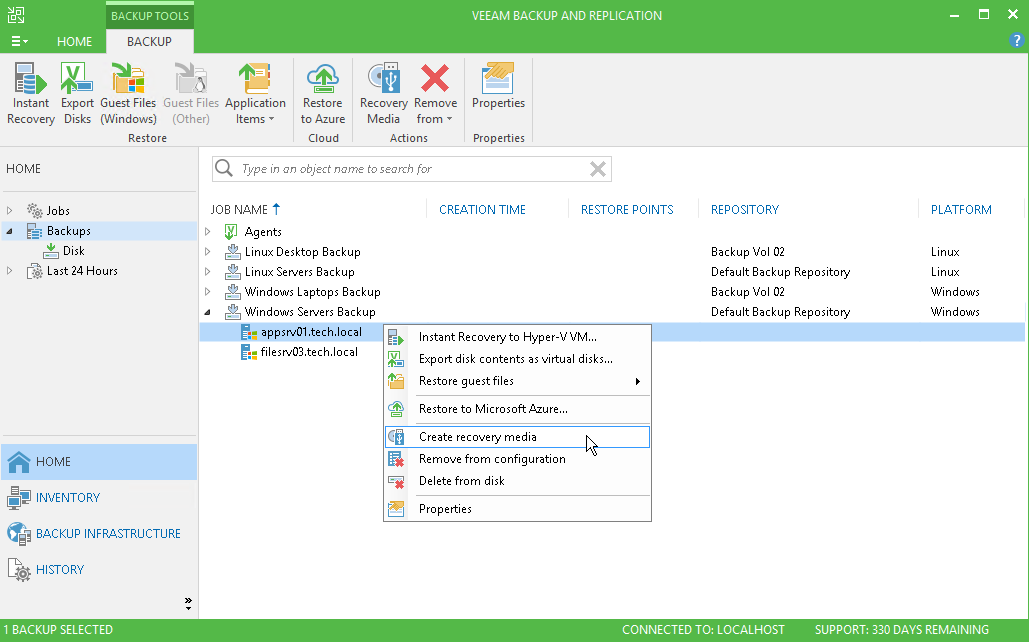Choose Restore to Microsoft Azure

(x=517, y=409)
